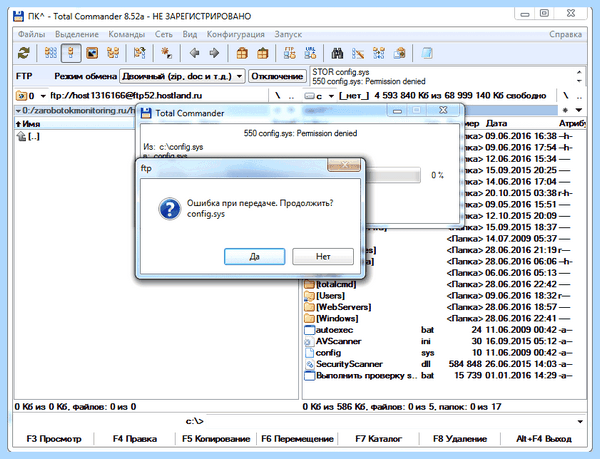600x459 pixels.
Task: Click the F5 Копирование button
Action: click(x=216, y=439)
